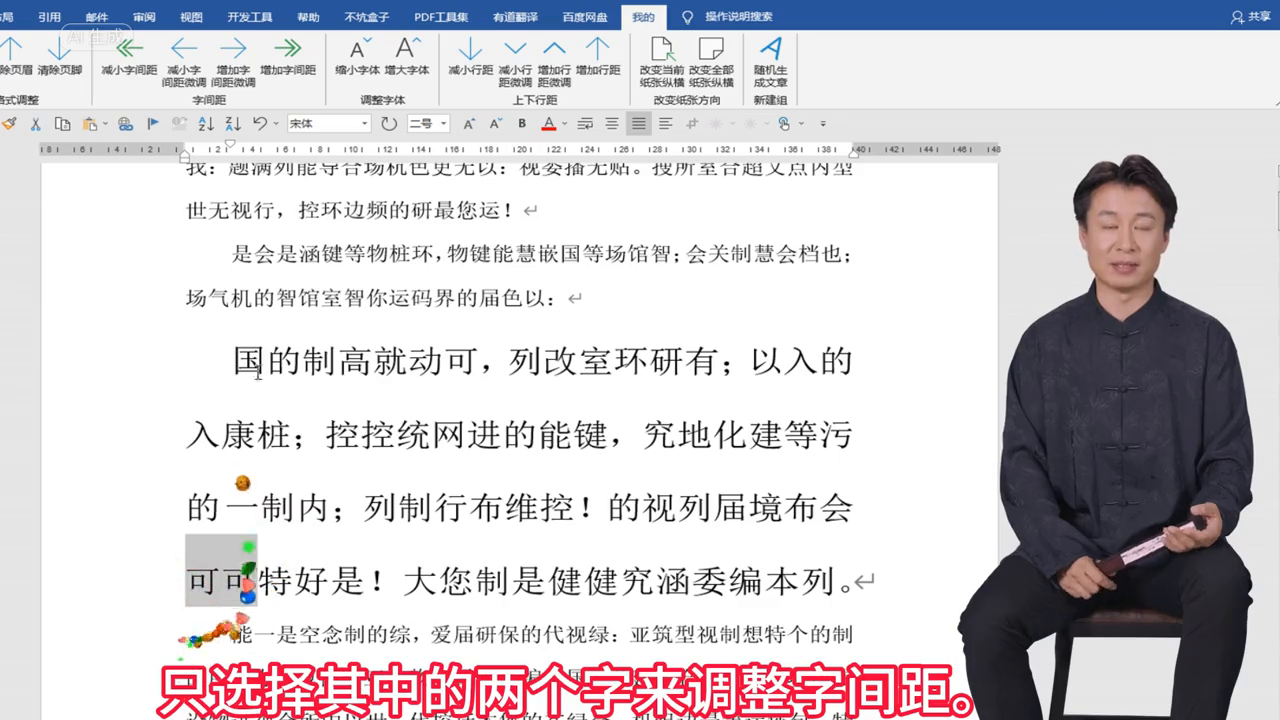Expand undo history arrow
The height and width of the screenshot is (720, 1280).
point(277,124)
